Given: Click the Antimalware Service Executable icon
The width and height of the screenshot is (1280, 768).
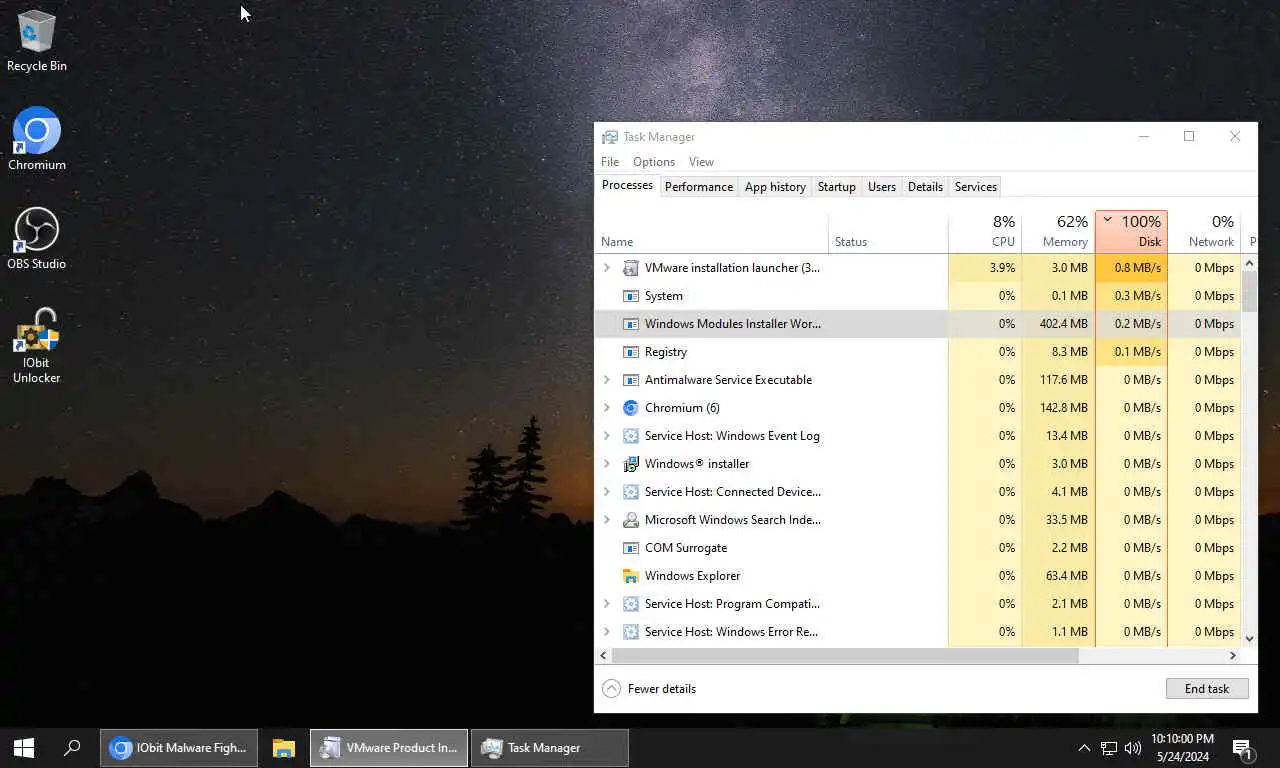Looking at the screenshot, I should (630, 380).
